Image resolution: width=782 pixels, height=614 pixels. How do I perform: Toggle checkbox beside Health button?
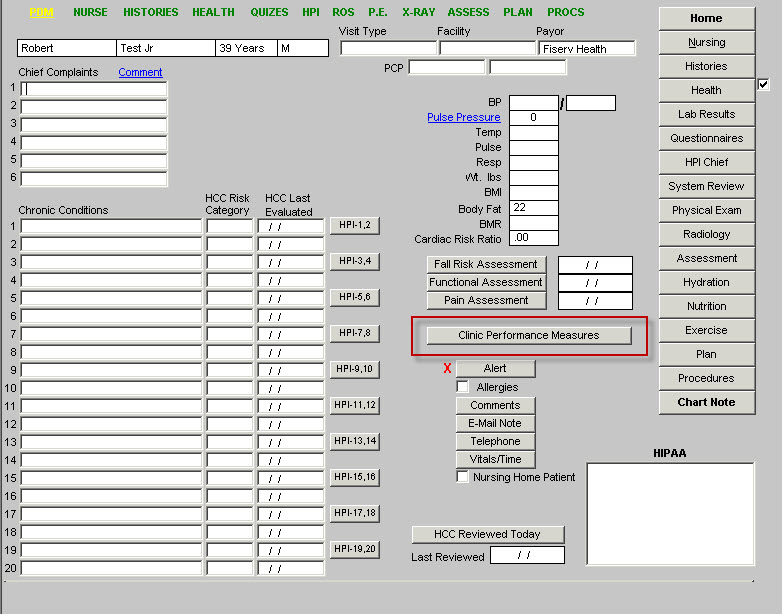click(763, 84)
